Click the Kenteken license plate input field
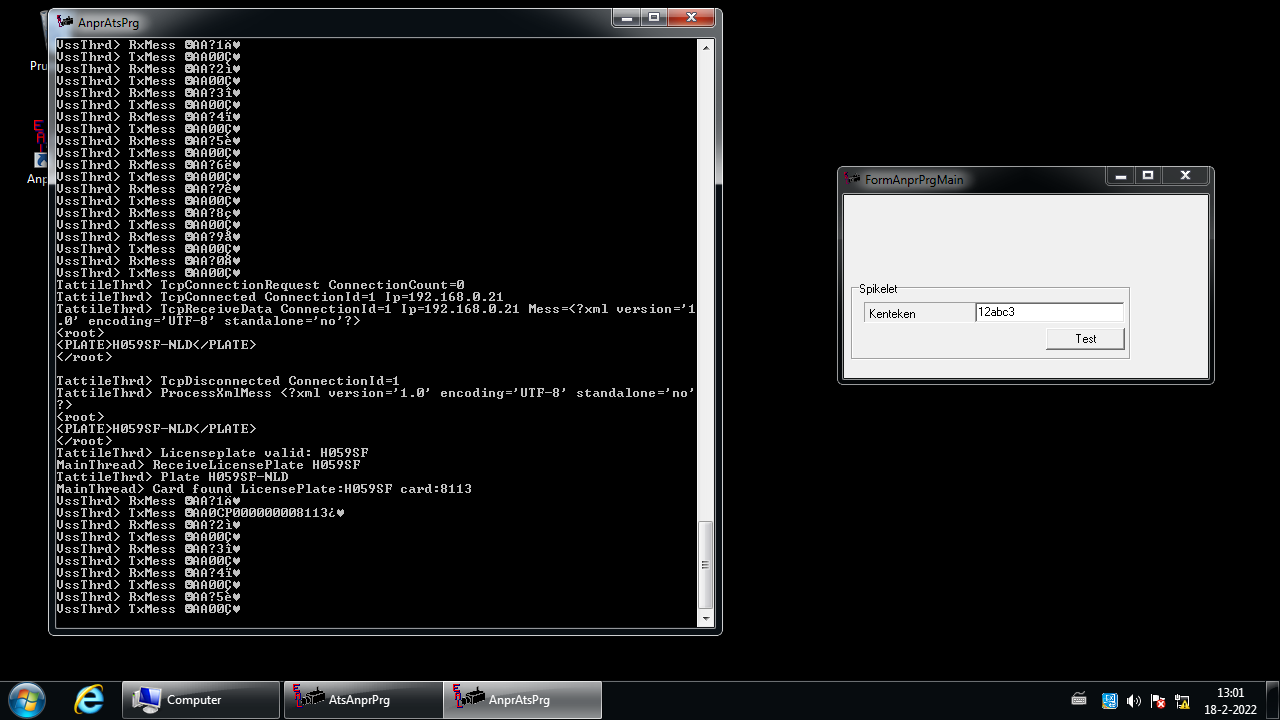This screenshot has height=720, width=1280. tap(1048, 312)
